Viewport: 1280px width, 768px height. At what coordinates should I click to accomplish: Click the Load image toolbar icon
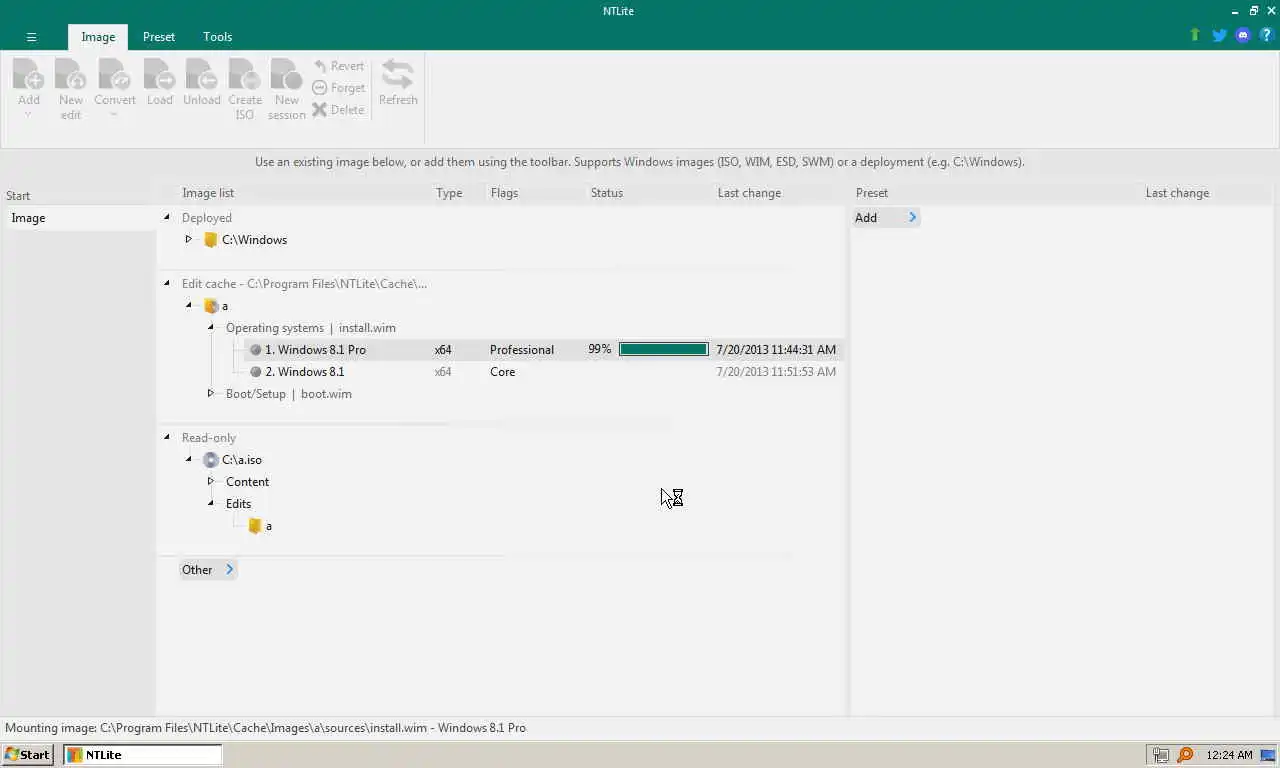coord(160,75)
